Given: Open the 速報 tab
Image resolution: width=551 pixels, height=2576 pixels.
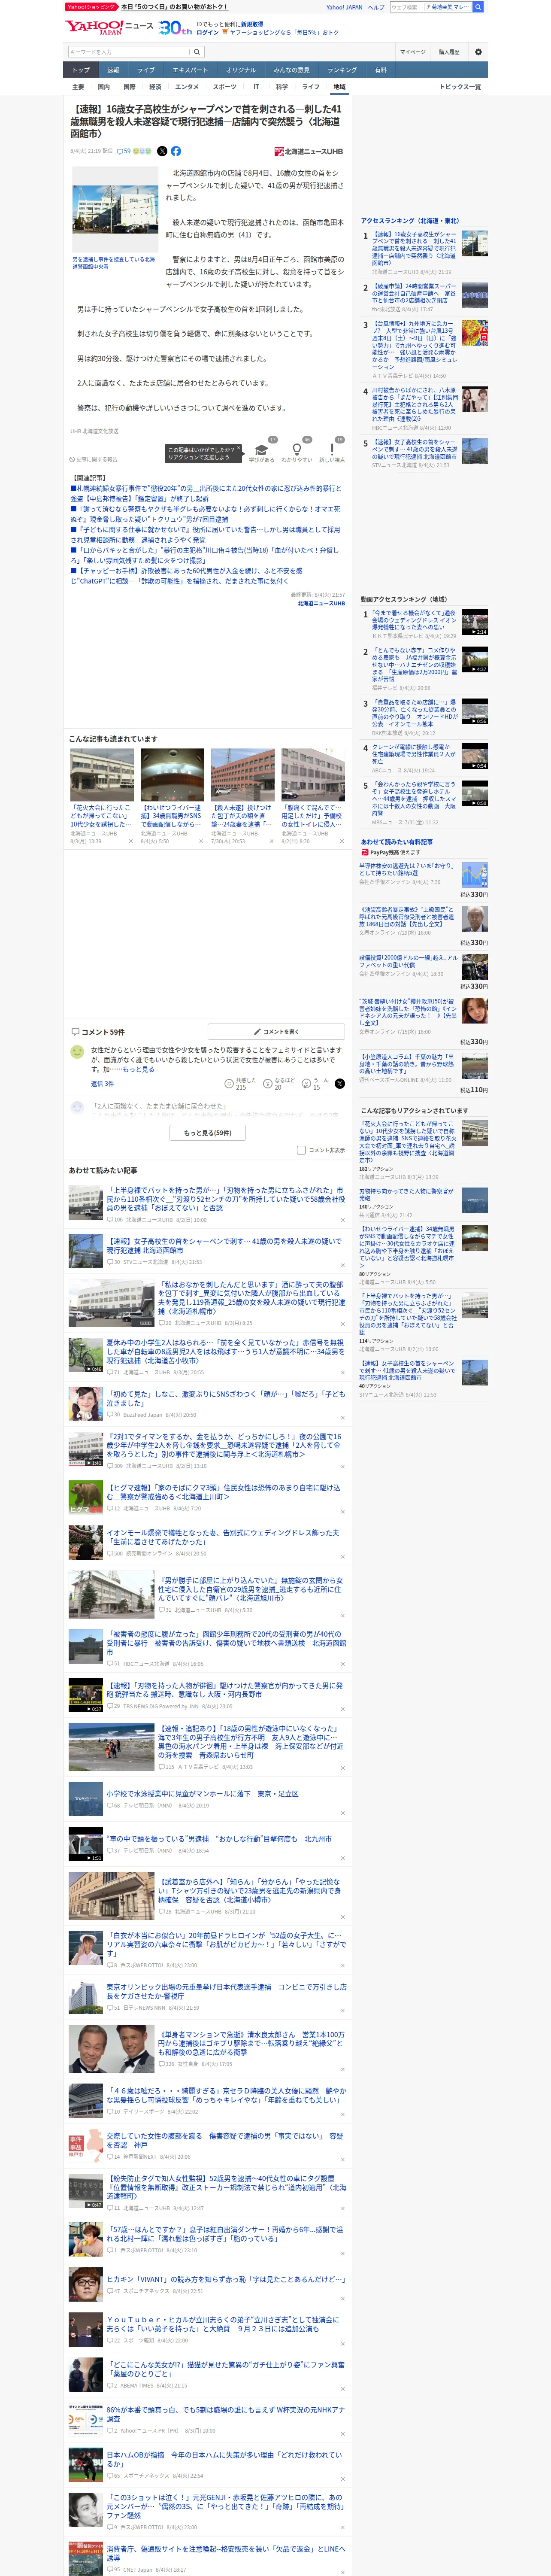Looking at the screenshot, I should coord(113,70).
